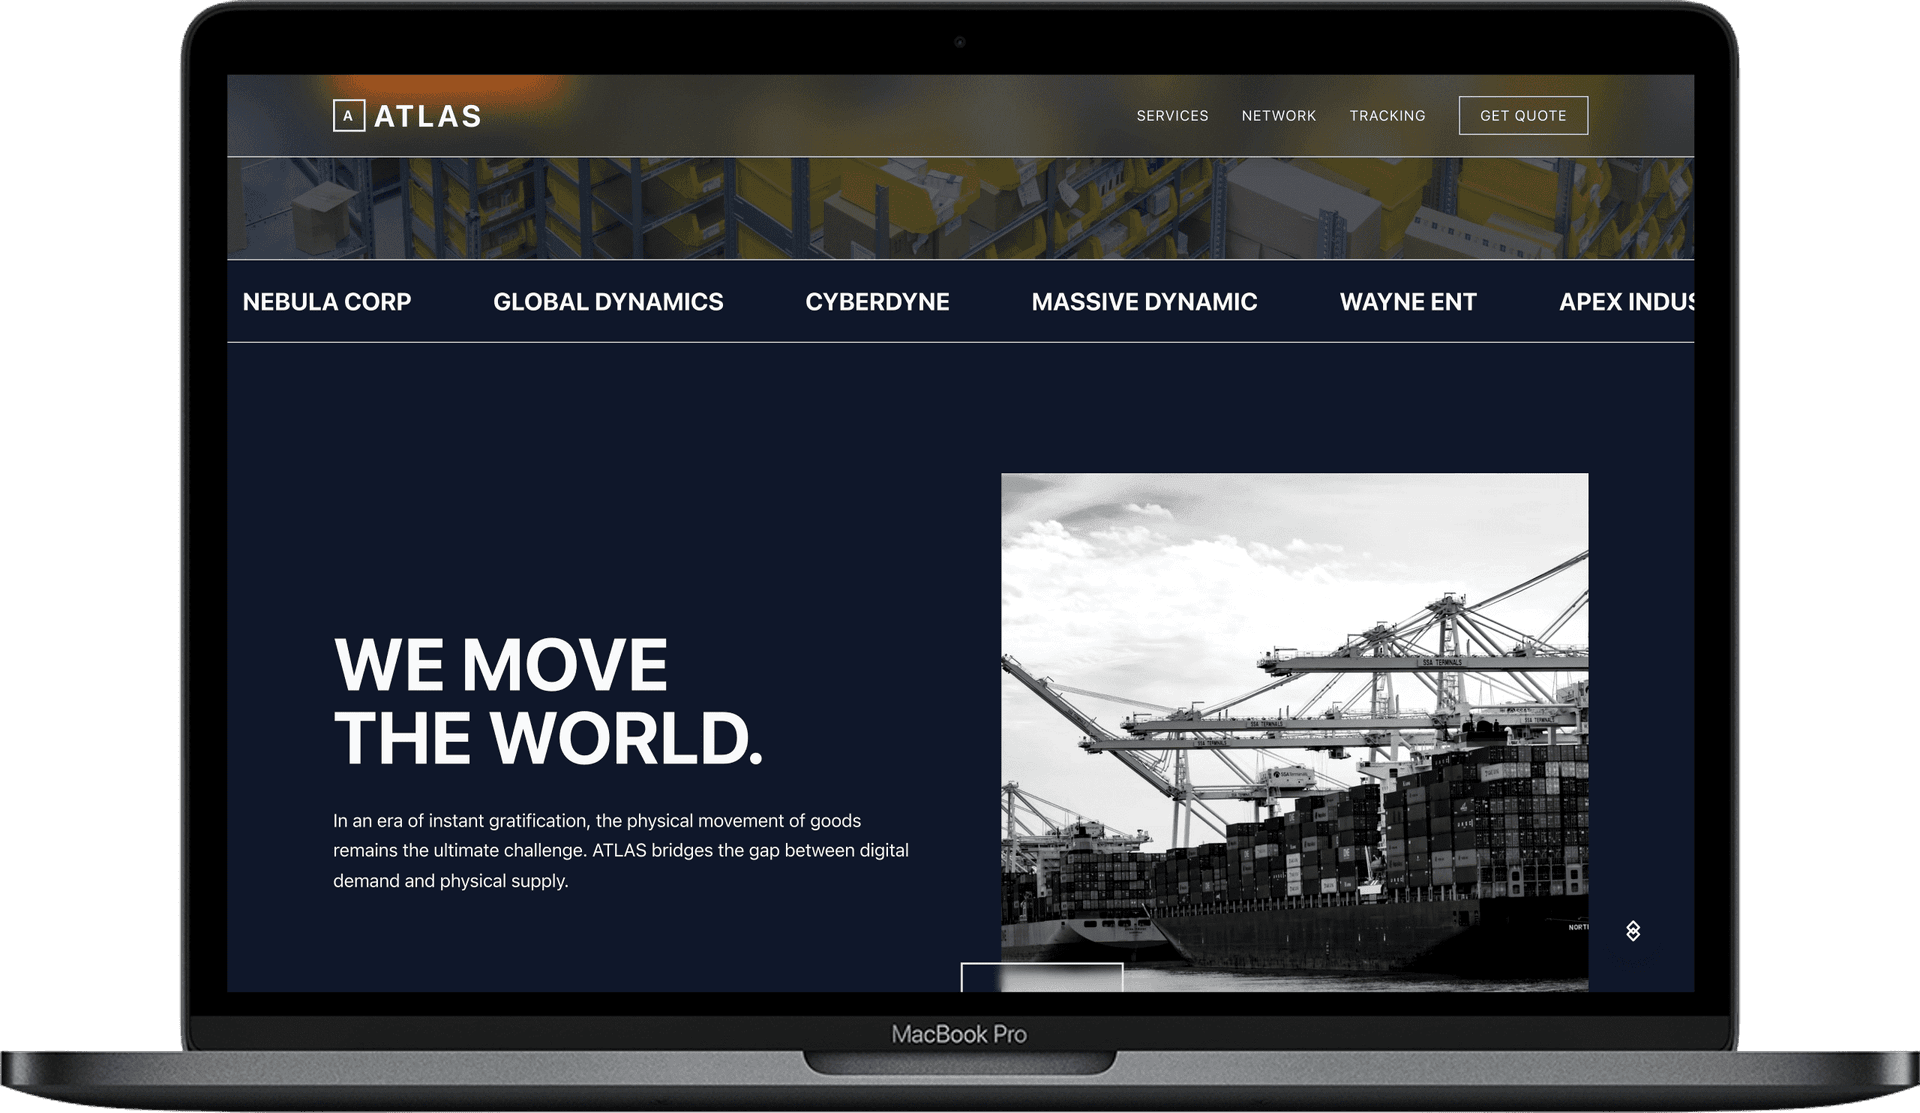Select Global Dynamics in the client ticker

pyautogui.click(x=608, y=302)
